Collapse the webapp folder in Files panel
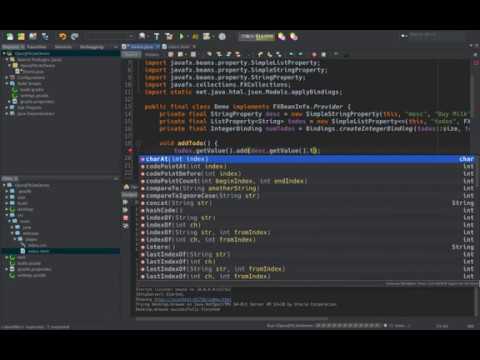 coord(13,233)
